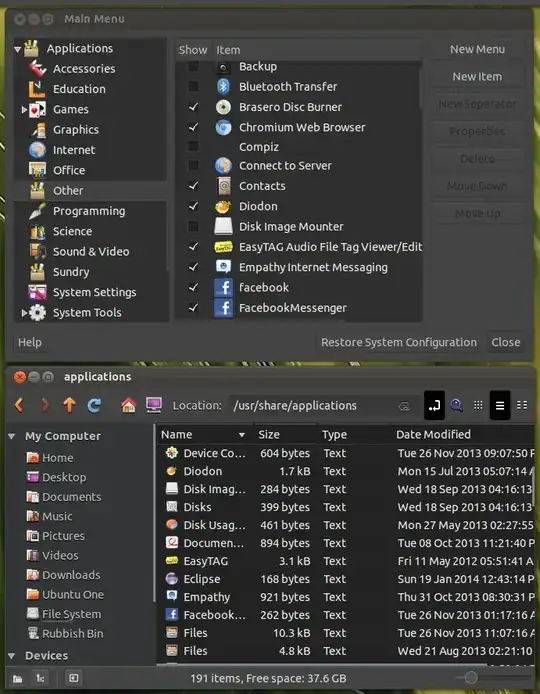Tick the Disk Image Mounter checkbox
The width and height of the screenshot is (540, 694).
[193, 226]
